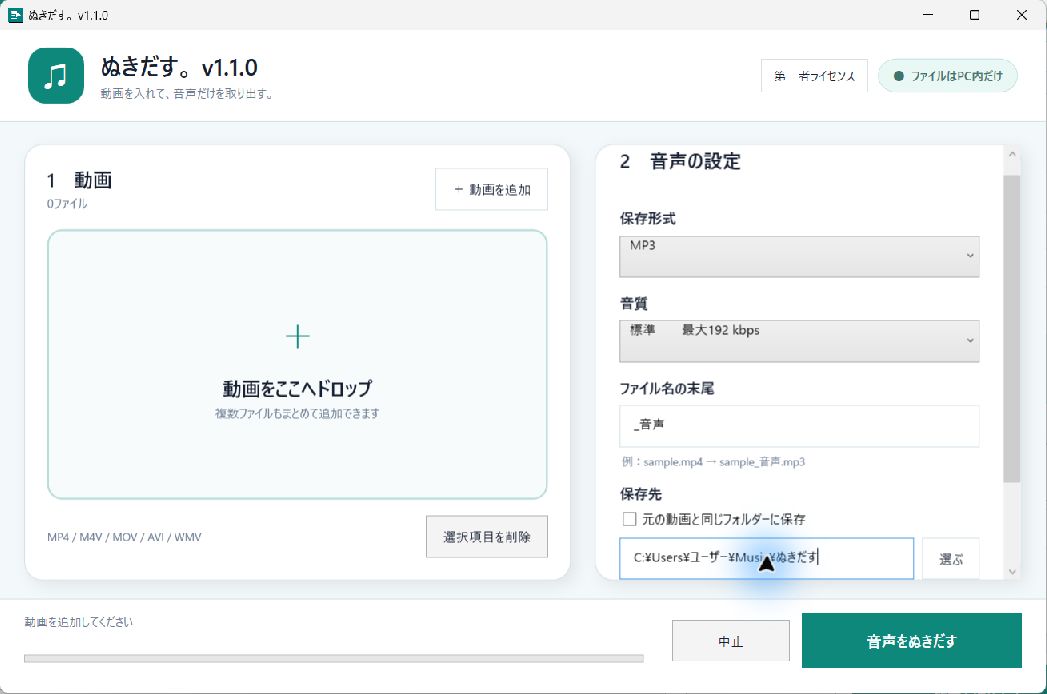This screenshot has height=694, width=1047.
Task: Enable 元の動画と同じフォルダーに保存 checkbox
Action: pyautogui.click(x=629, y=519)
